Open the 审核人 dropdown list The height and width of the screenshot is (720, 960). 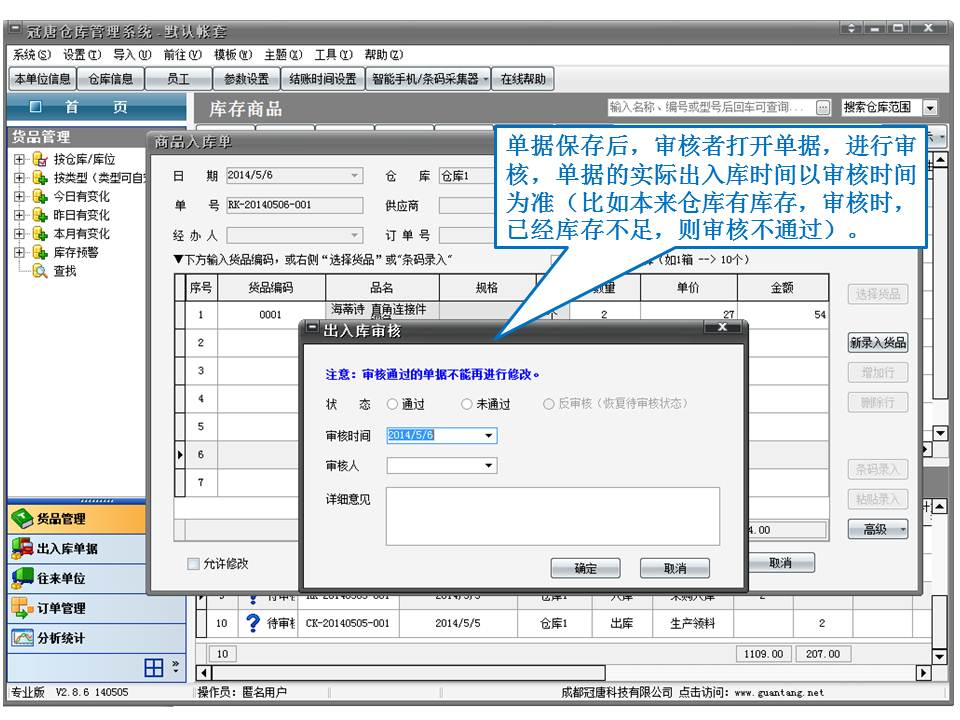point(489,466)
